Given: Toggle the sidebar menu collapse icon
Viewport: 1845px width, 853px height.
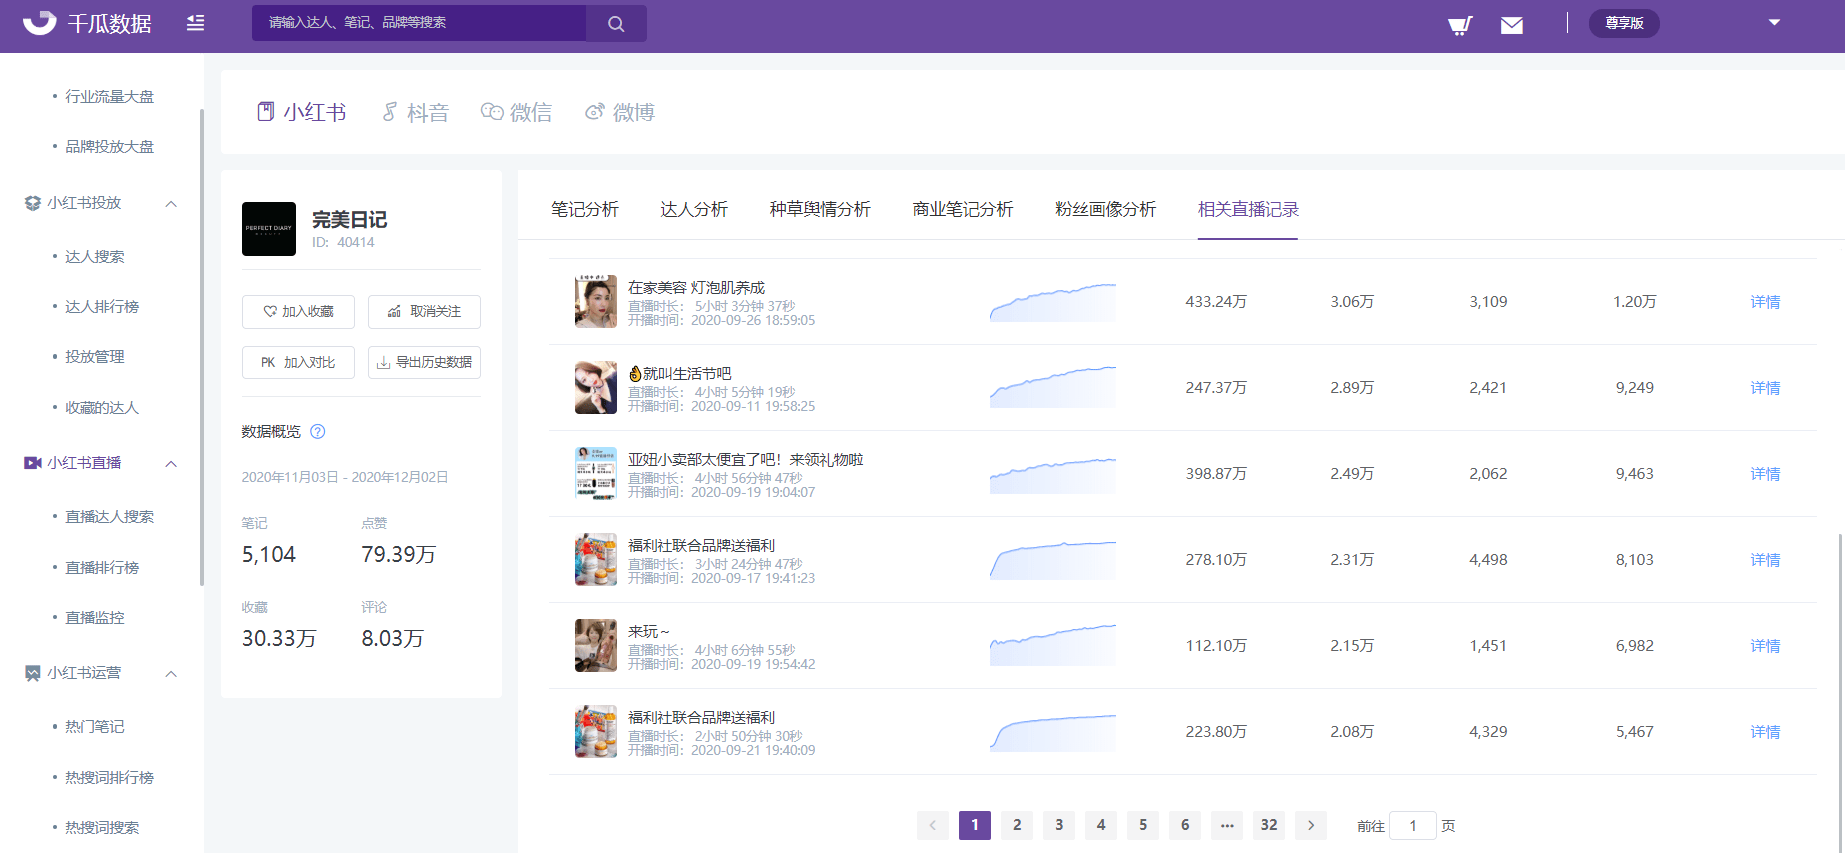Looking at the screenshot, I should coord(195,23).
